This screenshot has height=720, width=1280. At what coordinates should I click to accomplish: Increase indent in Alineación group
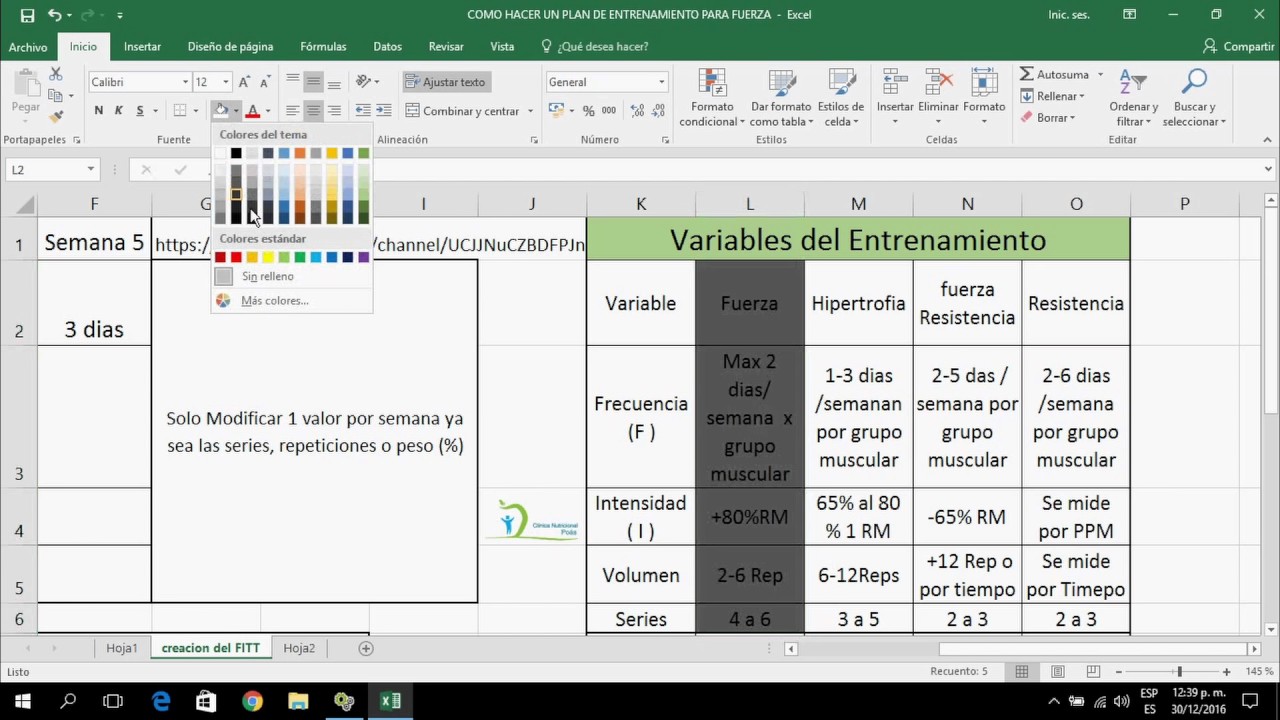(385, 111)
